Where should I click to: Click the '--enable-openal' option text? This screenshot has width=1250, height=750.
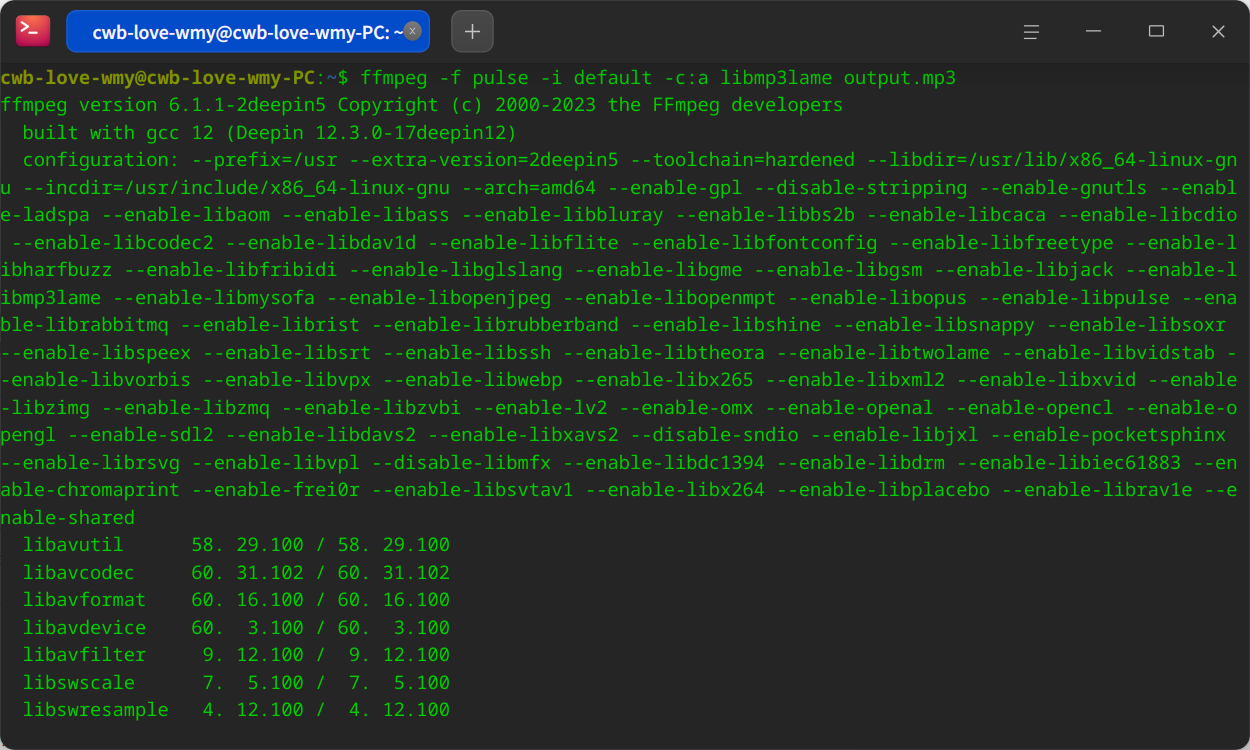pos(849,408)
